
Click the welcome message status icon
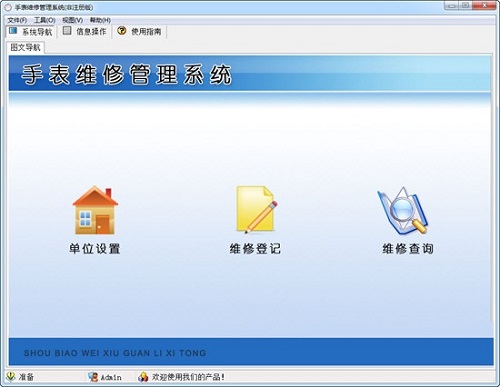point(143,377)
